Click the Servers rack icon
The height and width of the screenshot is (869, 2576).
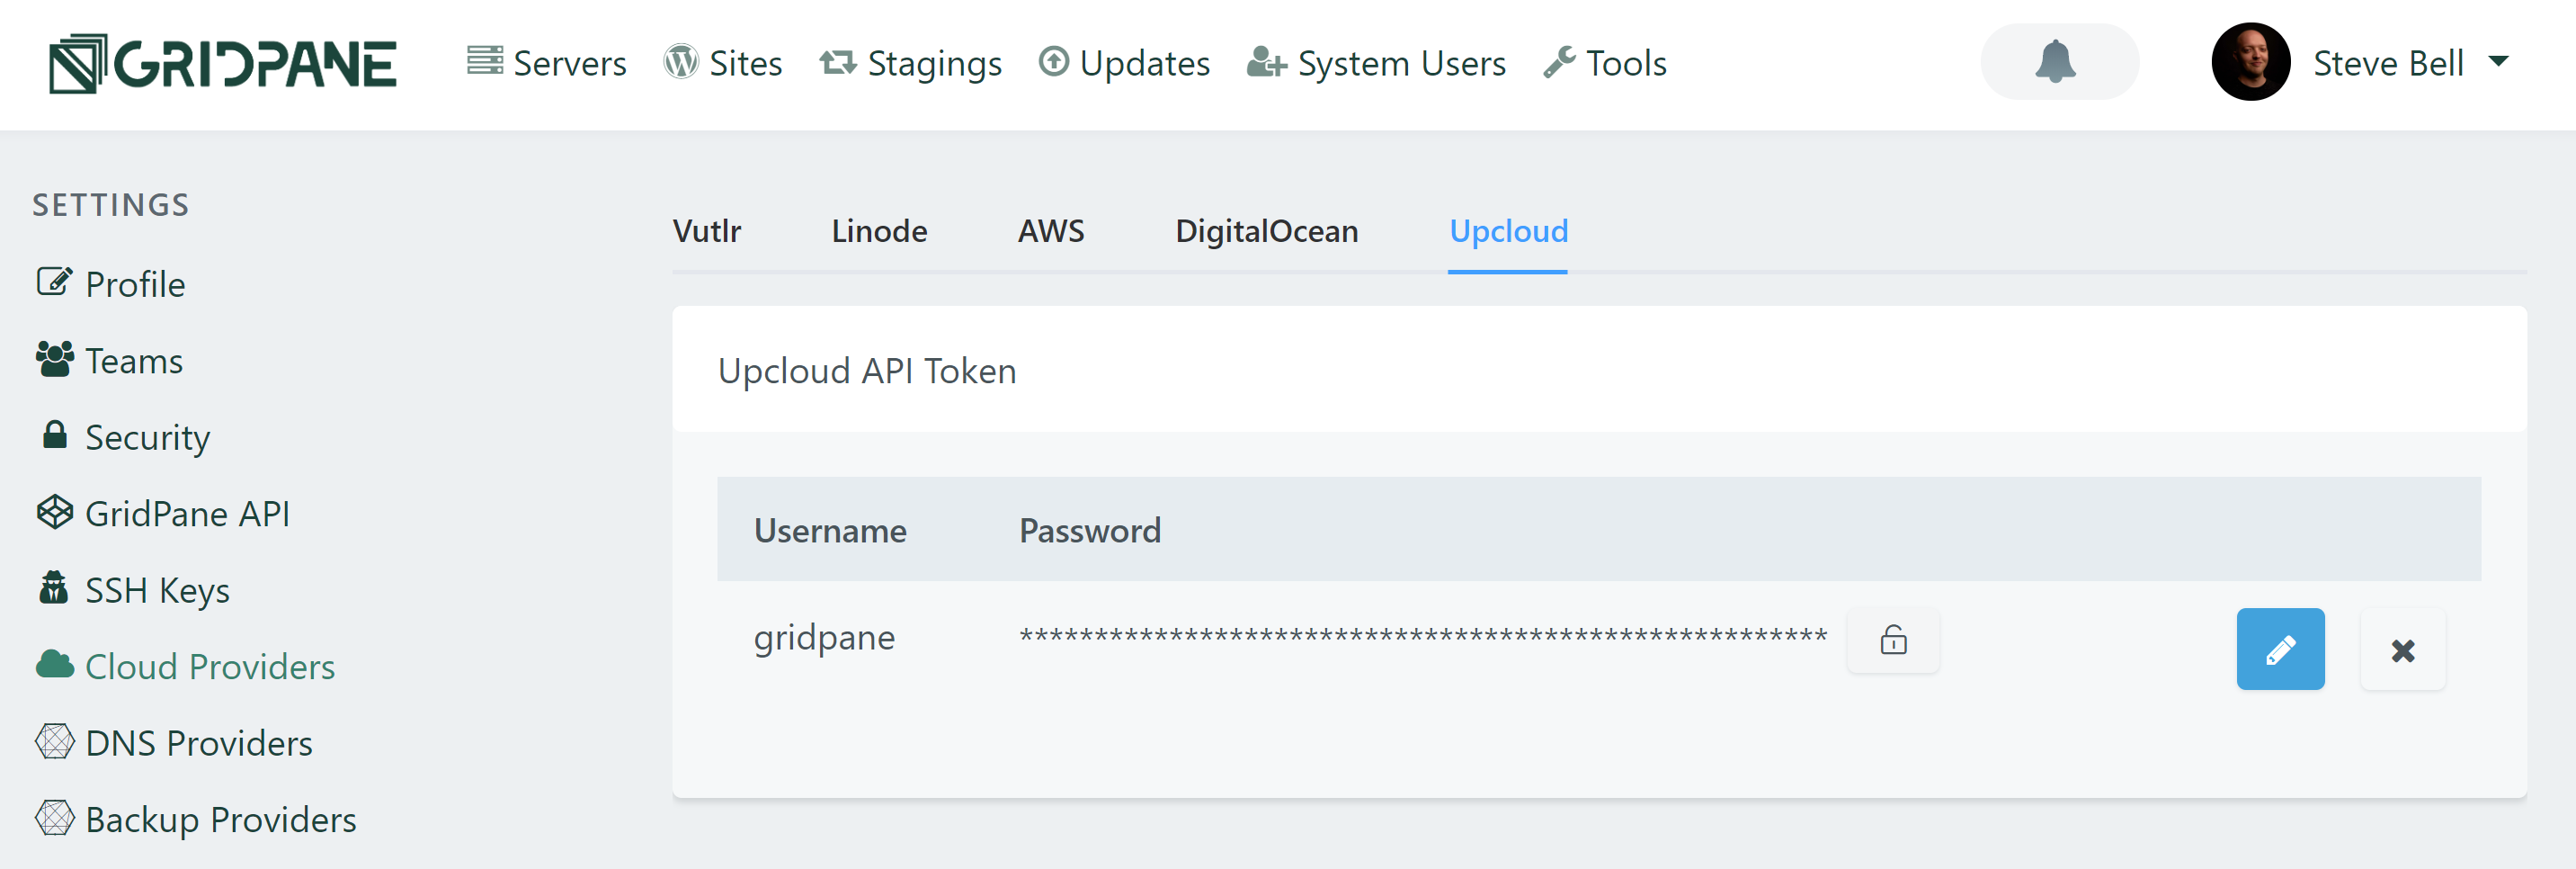click(x=485, y=61)
